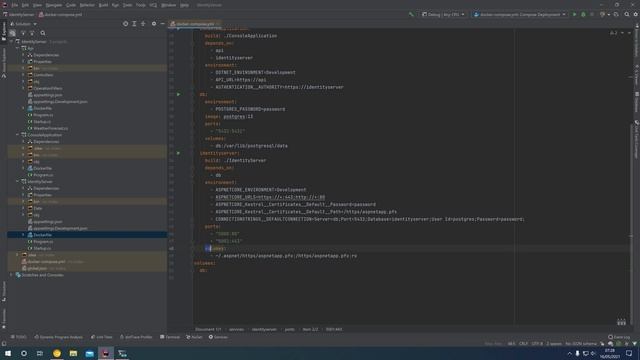Open the dotTrace Profiler tool window

point(136,337)
